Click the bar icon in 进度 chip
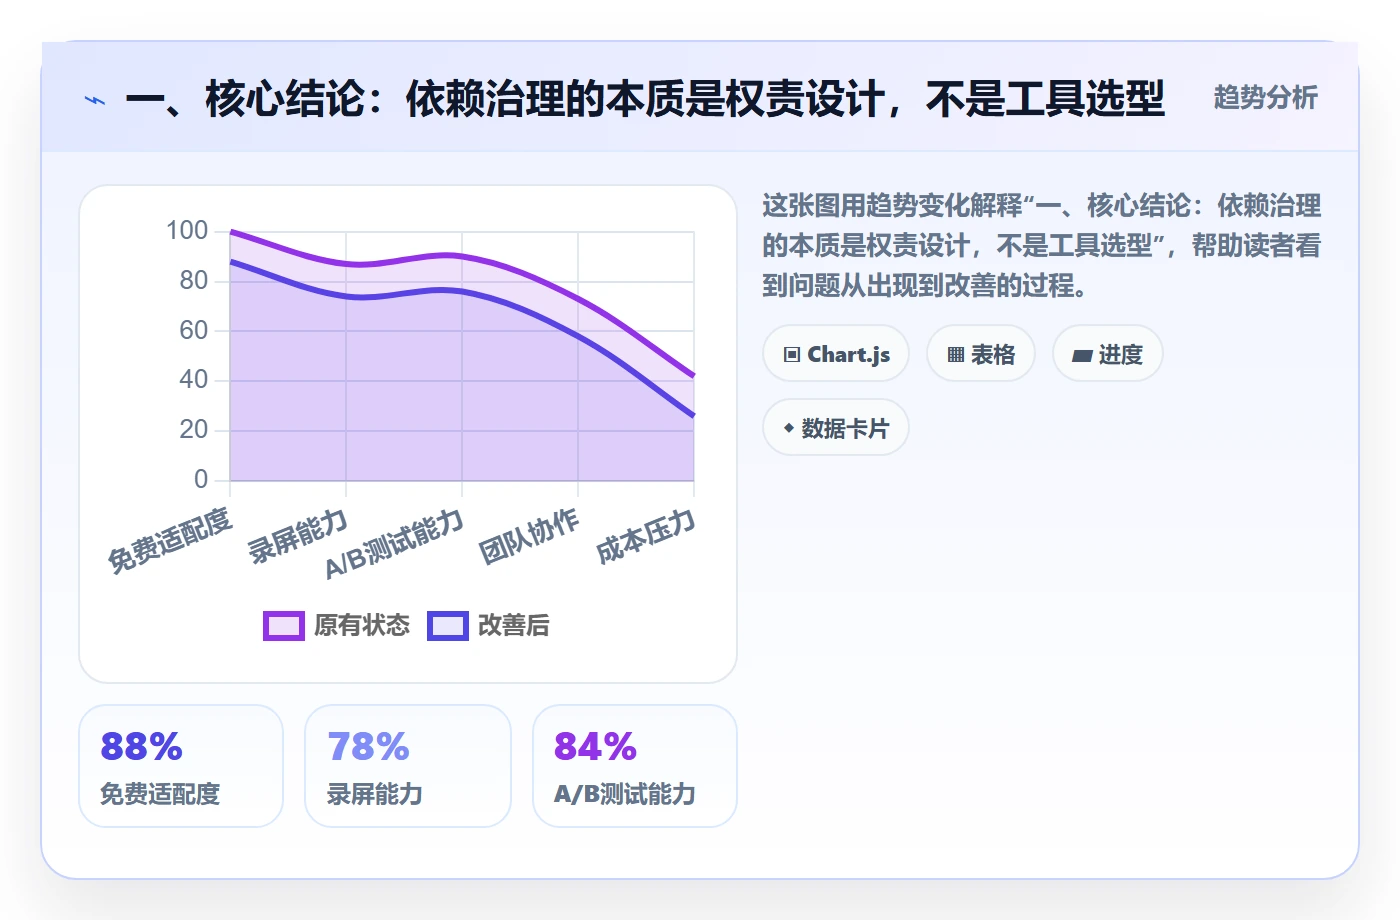 1082,356
